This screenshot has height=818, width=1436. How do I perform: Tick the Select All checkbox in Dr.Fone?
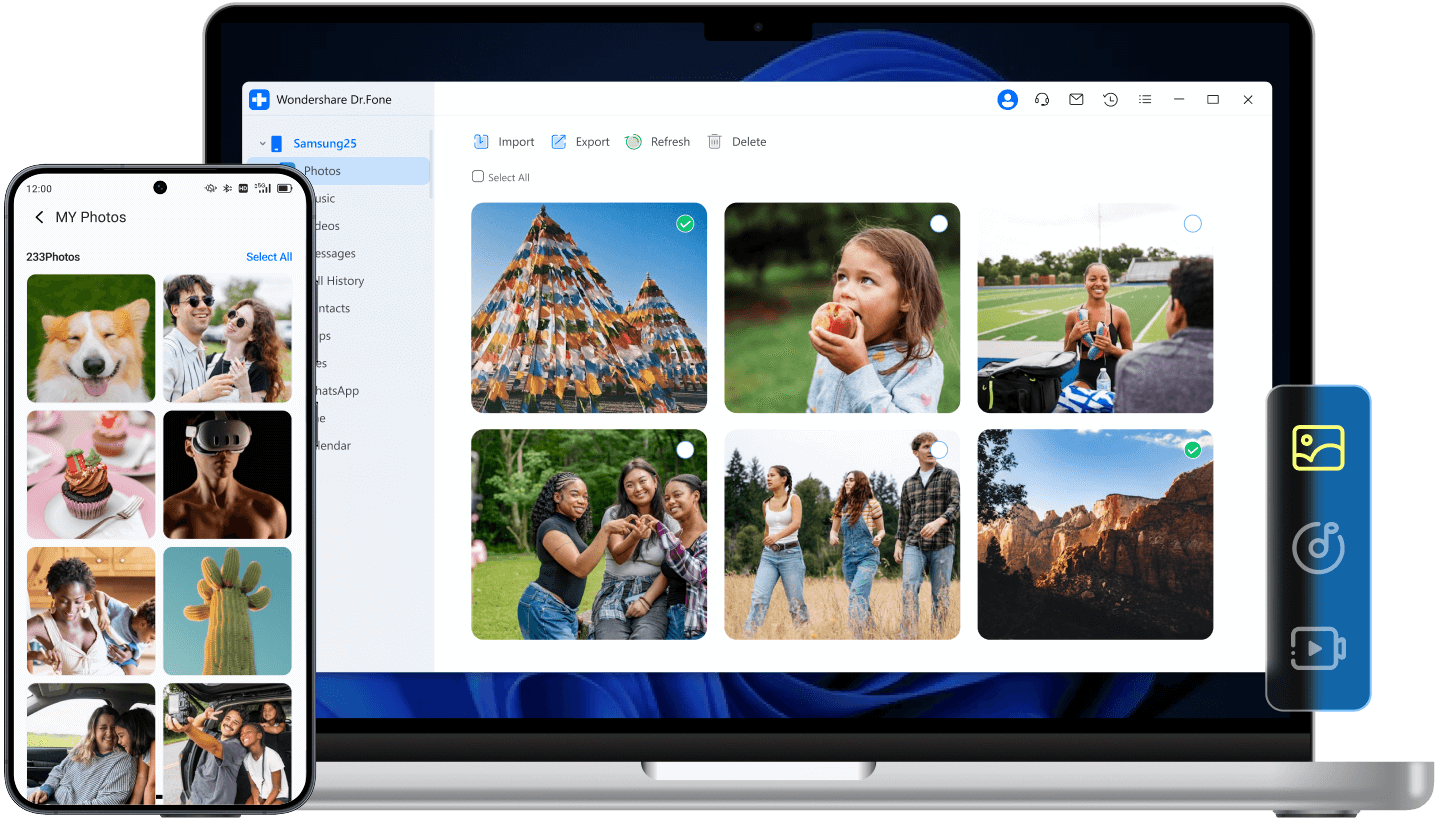(478, 177)
